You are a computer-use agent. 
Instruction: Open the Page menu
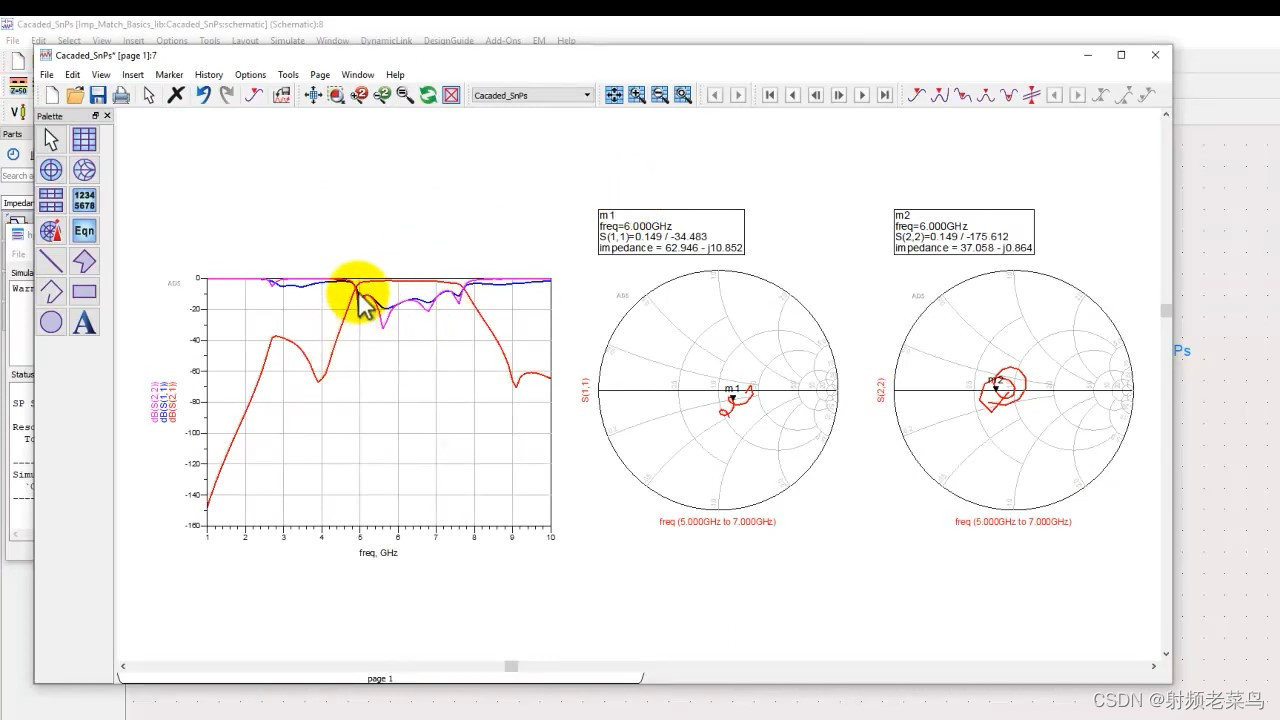320,75
